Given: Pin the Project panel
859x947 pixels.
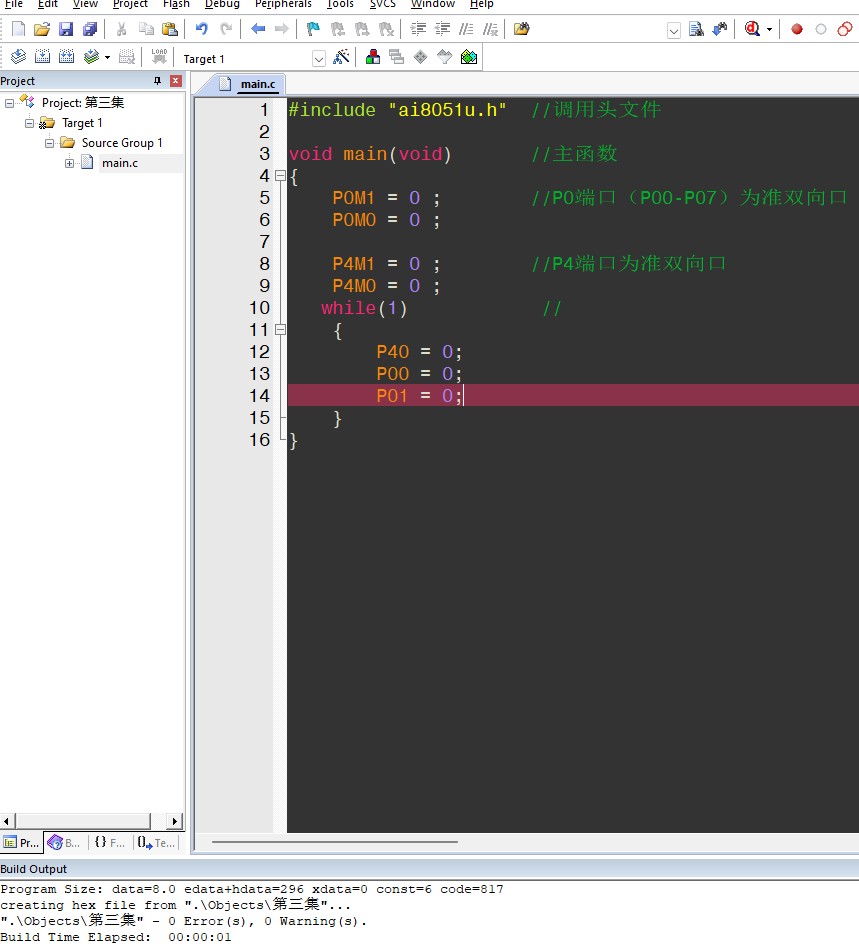Looking at the screenshot, I should (157, 81).
